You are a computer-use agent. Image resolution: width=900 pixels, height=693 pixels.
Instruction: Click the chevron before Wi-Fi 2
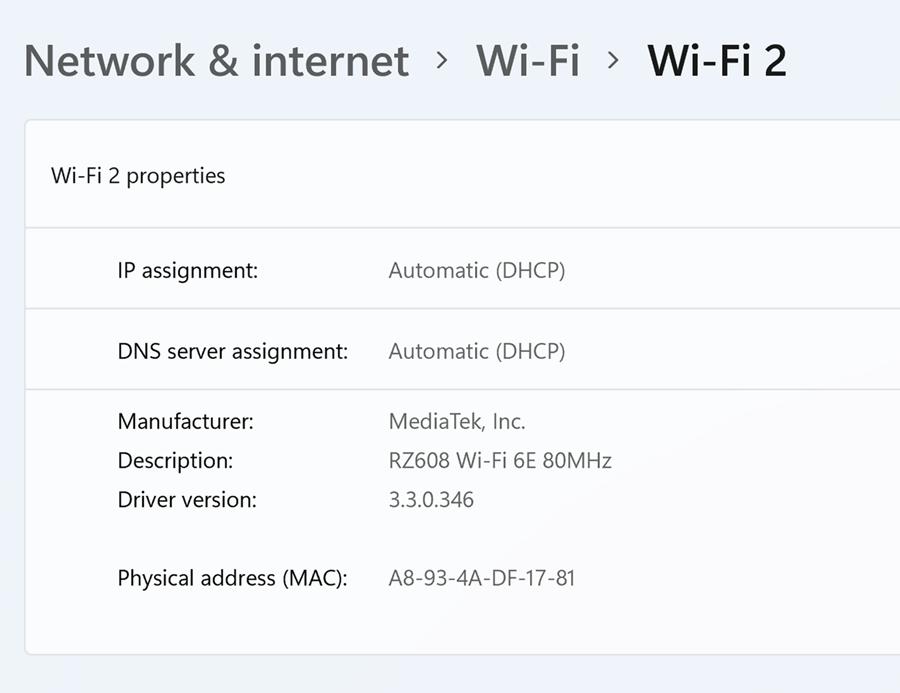coord(613,61)
